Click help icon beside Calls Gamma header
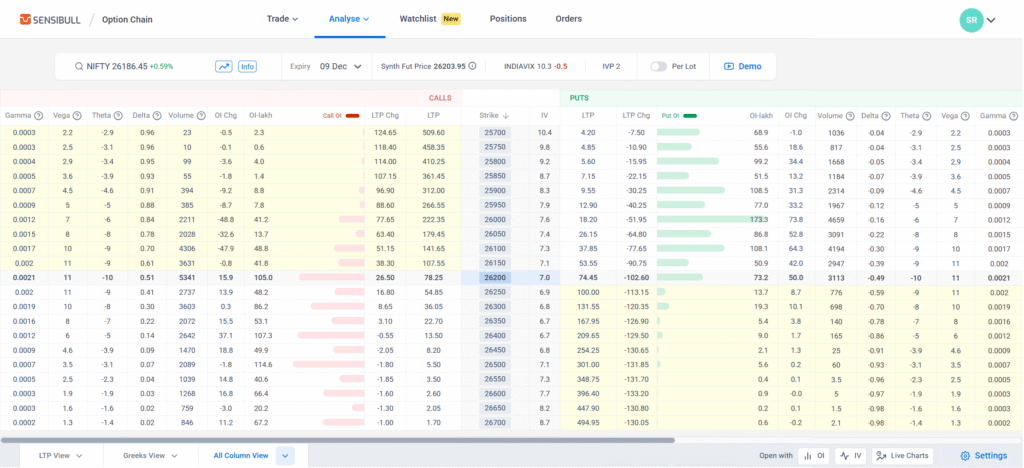This screenshot has height=468, width=1024. [38, 116]
